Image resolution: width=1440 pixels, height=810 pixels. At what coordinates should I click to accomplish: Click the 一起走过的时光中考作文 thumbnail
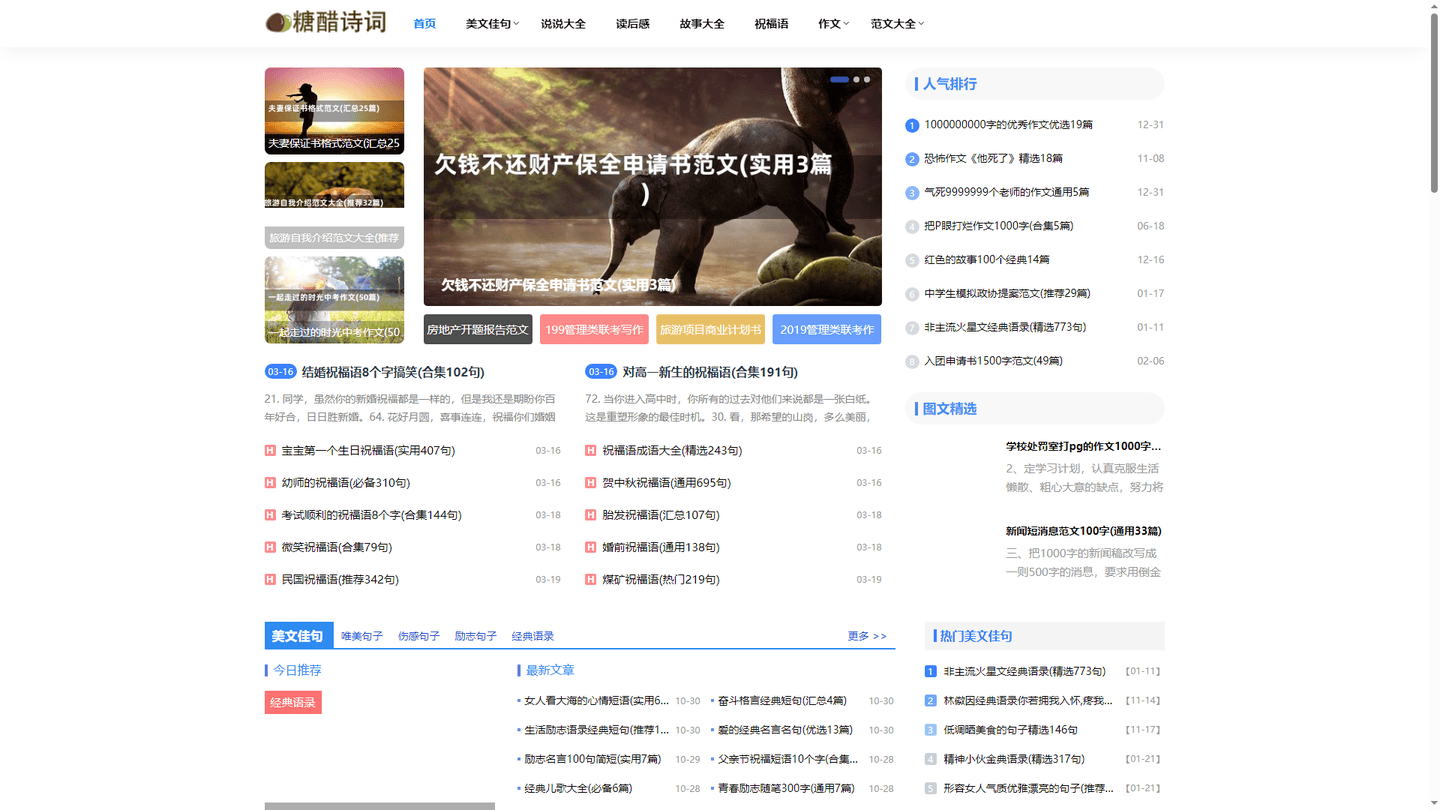pos(334,300)
